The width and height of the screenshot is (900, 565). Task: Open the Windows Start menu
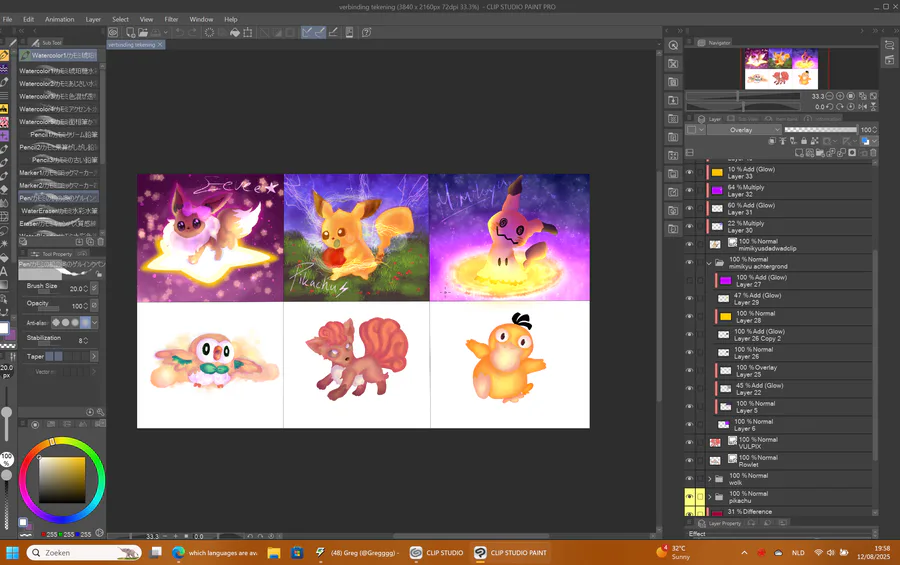pyautogui.click(x=12, y=553)
